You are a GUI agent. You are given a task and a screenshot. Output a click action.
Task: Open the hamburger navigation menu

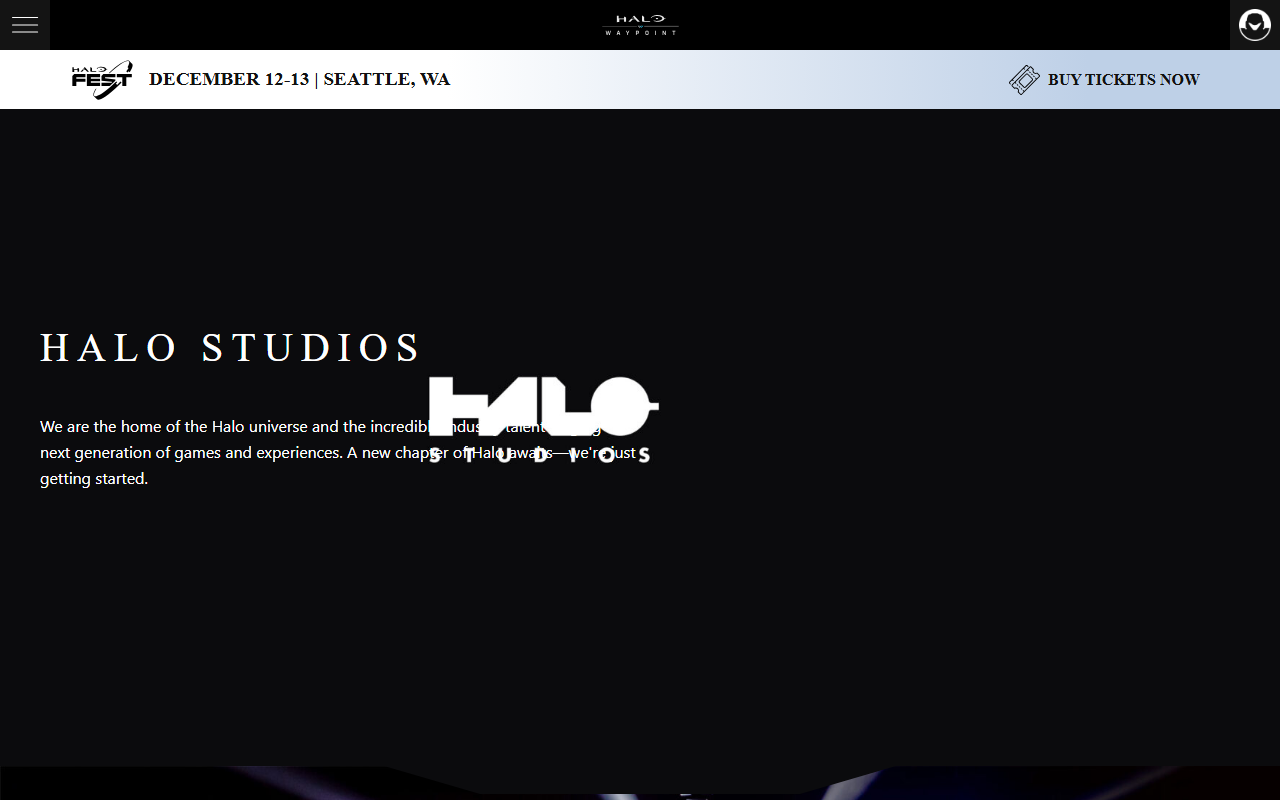click(25, 25)
